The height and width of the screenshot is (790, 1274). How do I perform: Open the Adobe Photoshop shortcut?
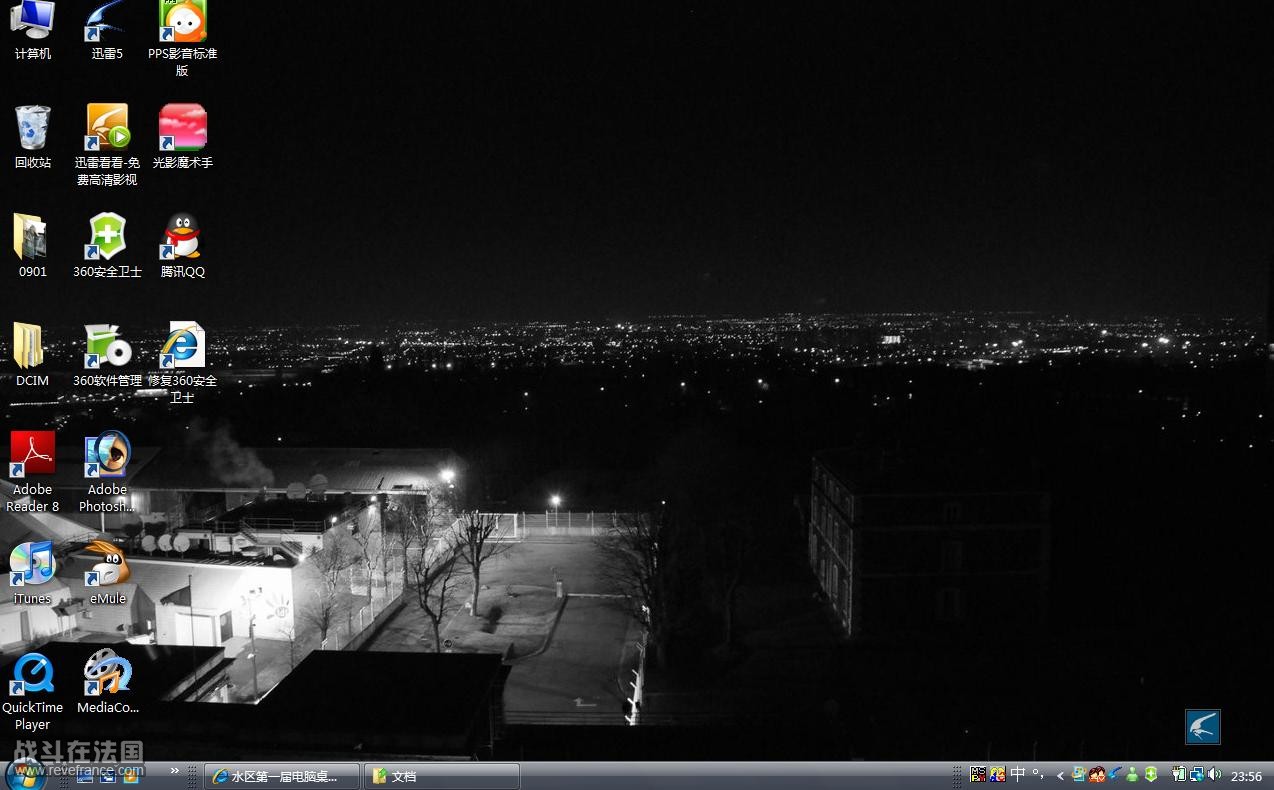(x=107, y=472)
